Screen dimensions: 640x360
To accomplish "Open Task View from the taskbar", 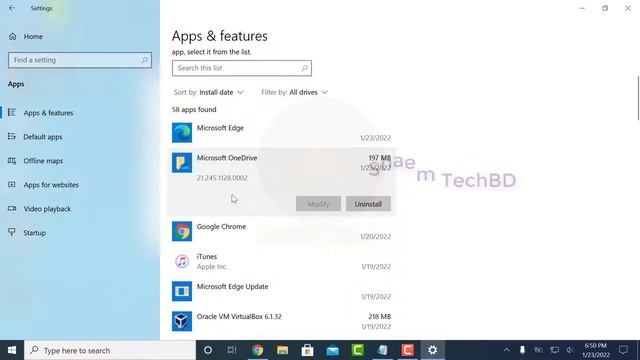I will click(x=232, y=350).
